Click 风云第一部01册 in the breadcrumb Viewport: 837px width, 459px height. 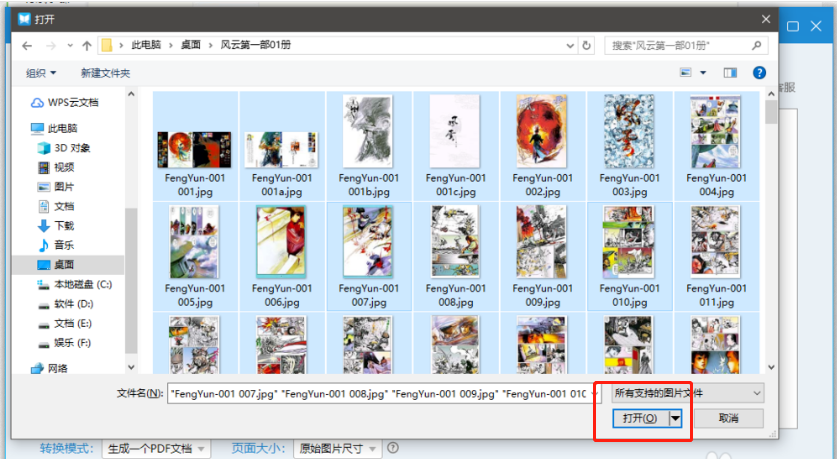point(256,45)
